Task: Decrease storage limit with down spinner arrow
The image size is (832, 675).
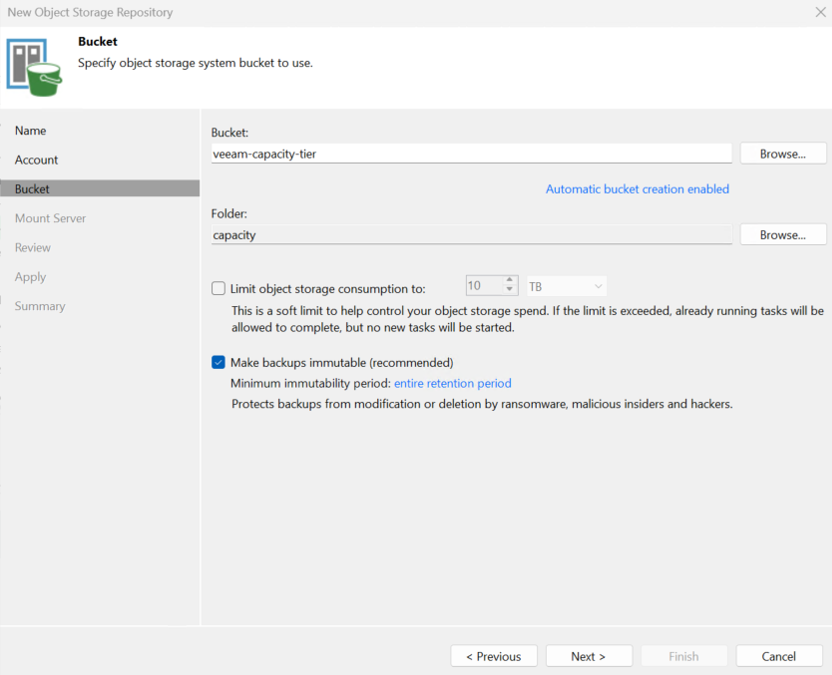Action: tap(509, 290)
